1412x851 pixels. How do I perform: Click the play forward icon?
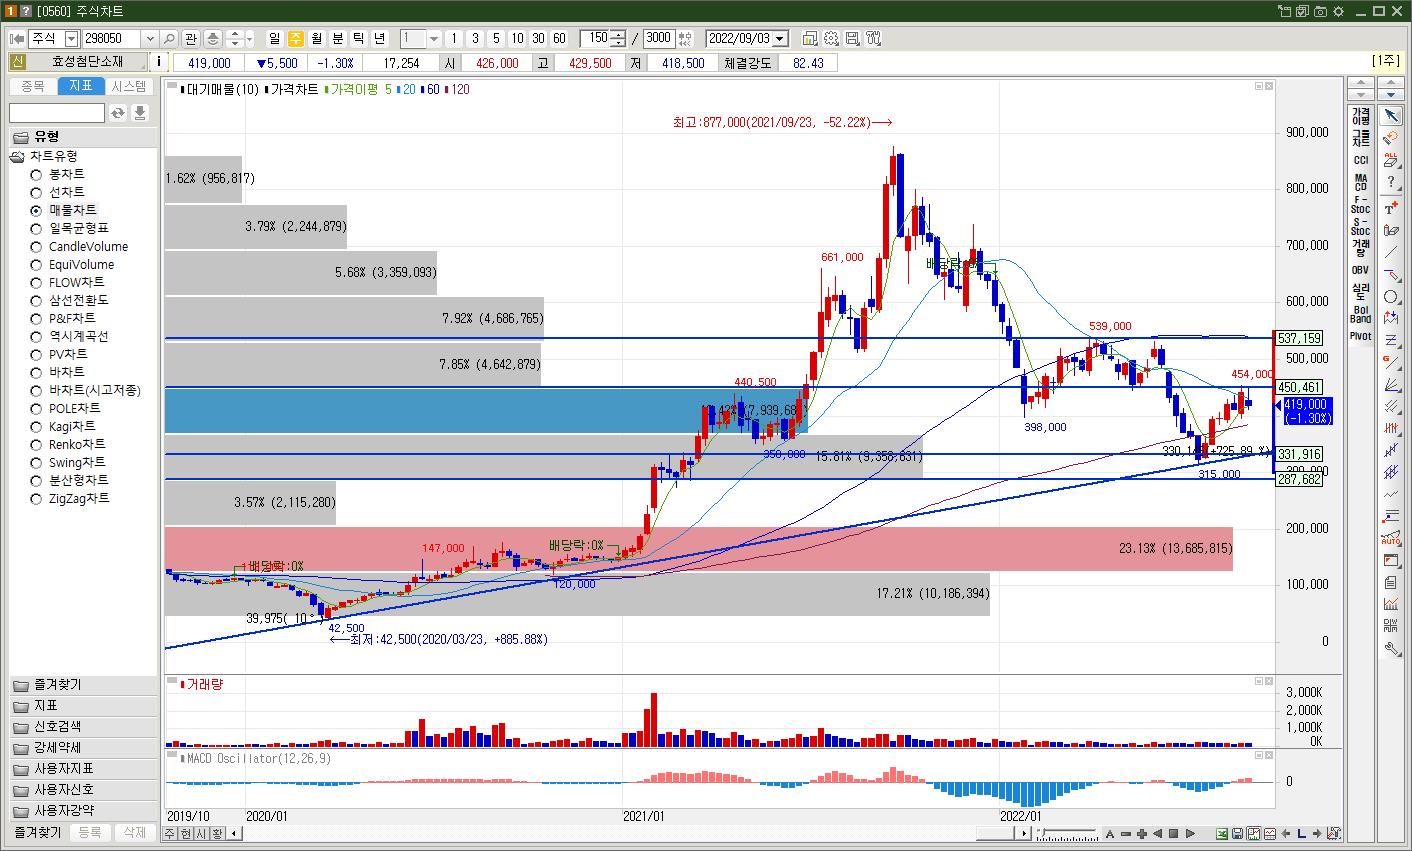tap(1189, 833)
